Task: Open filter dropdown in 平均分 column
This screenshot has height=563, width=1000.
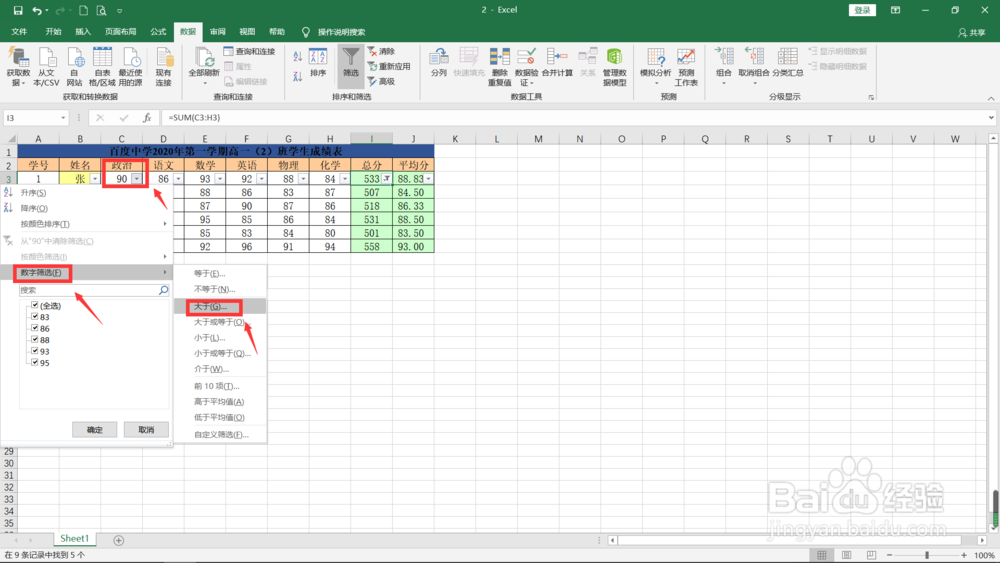Action: click(429, 179)
